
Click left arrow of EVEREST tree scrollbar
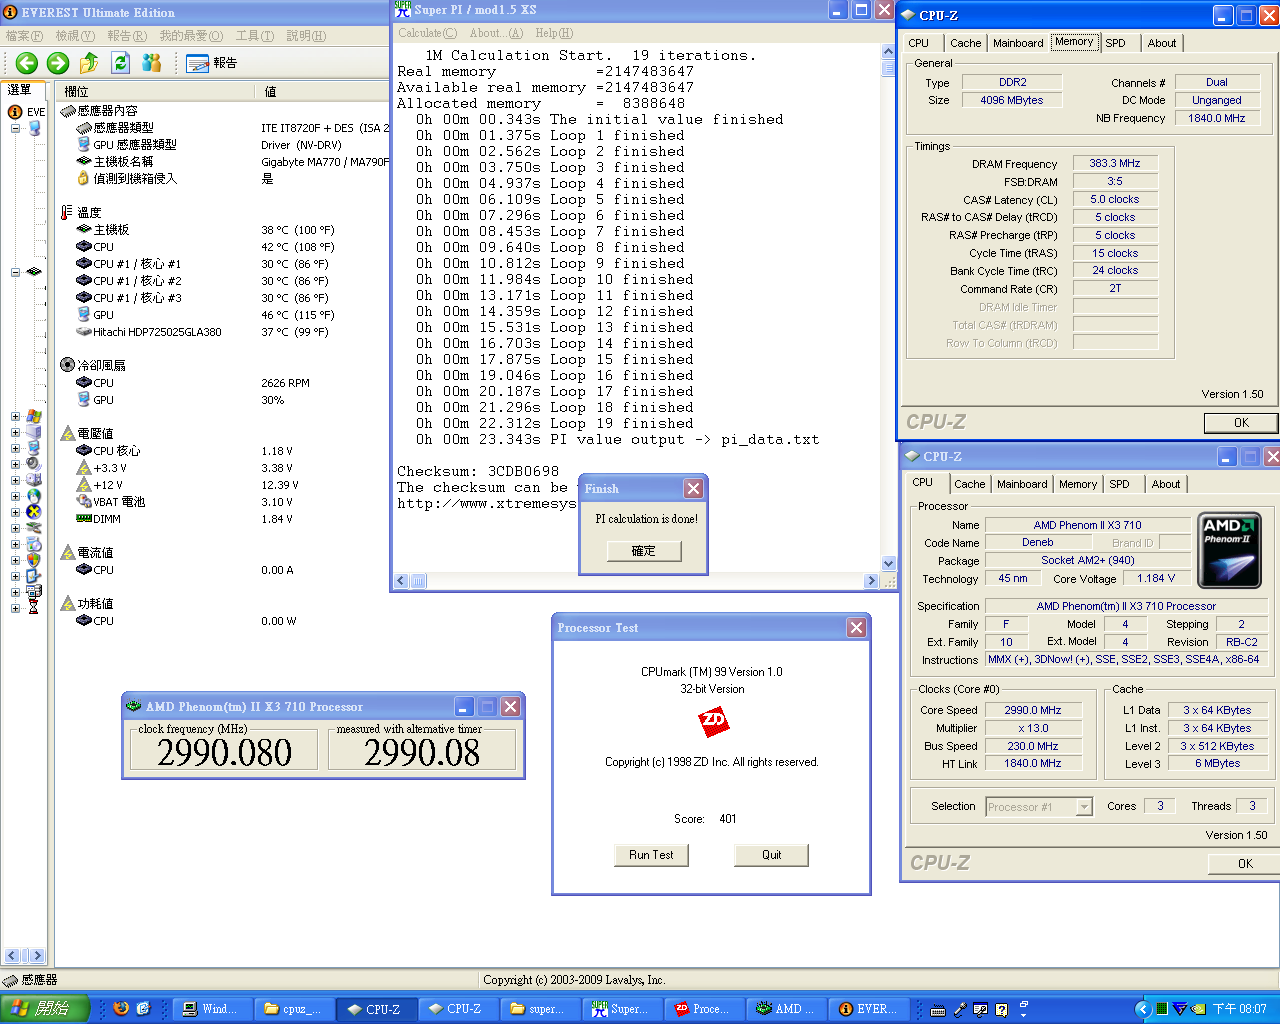coord(13,956)
